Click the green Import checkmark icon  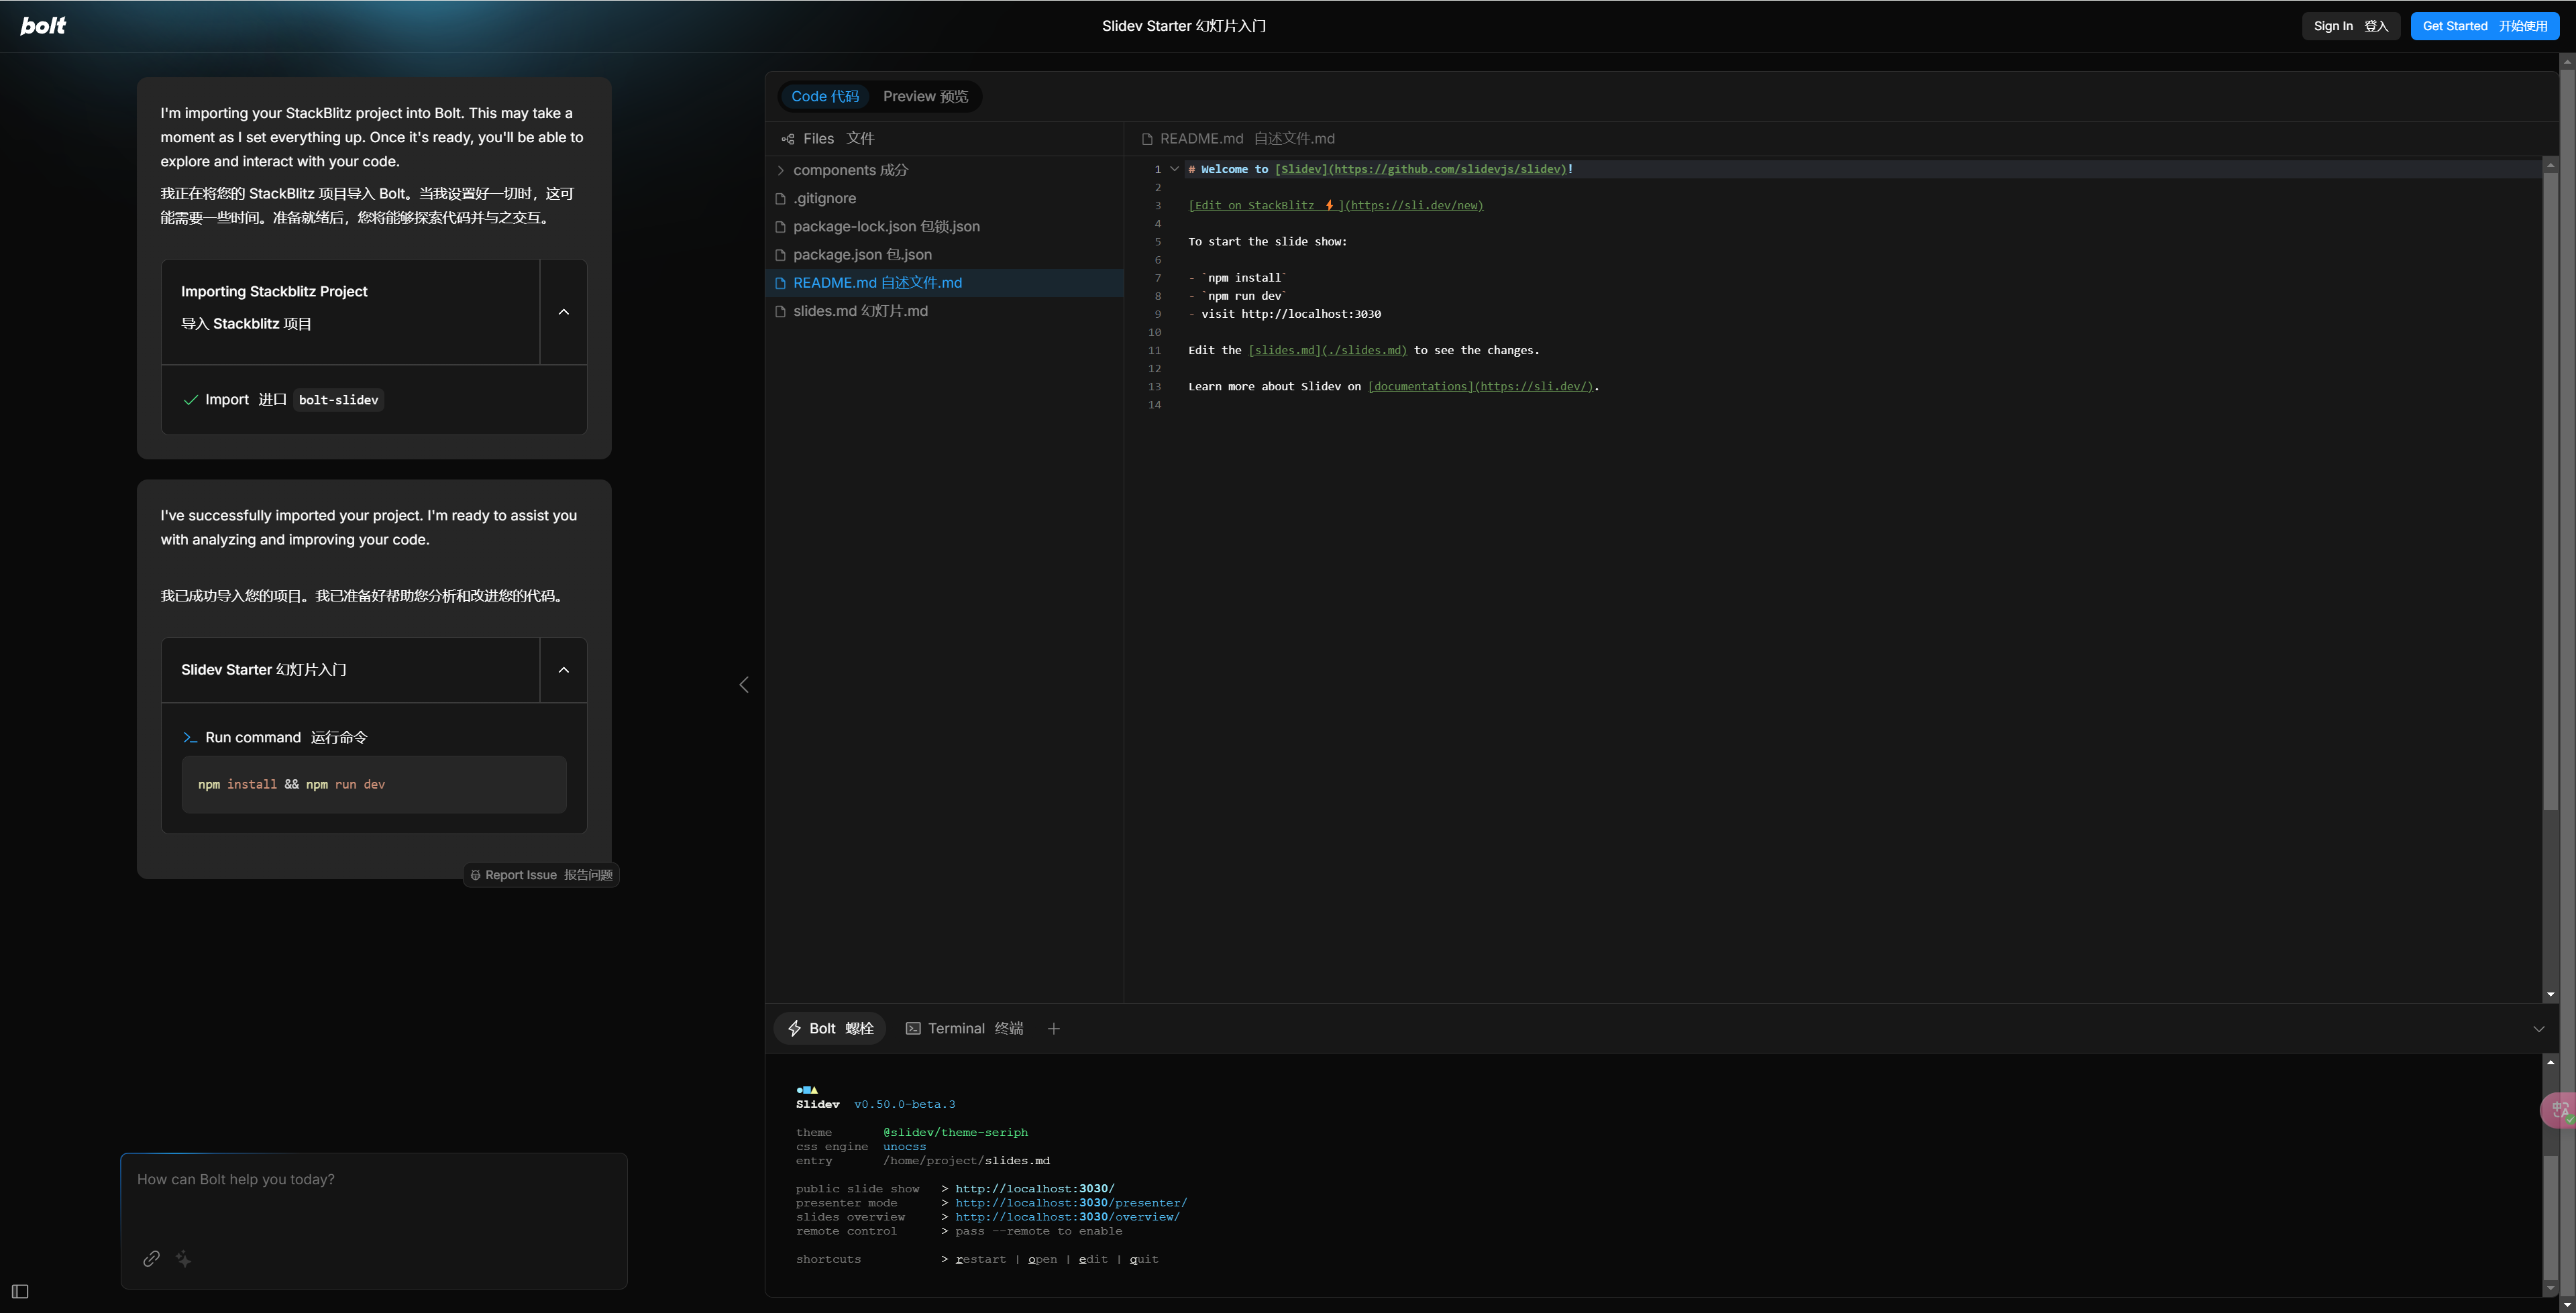coord(191,400)
